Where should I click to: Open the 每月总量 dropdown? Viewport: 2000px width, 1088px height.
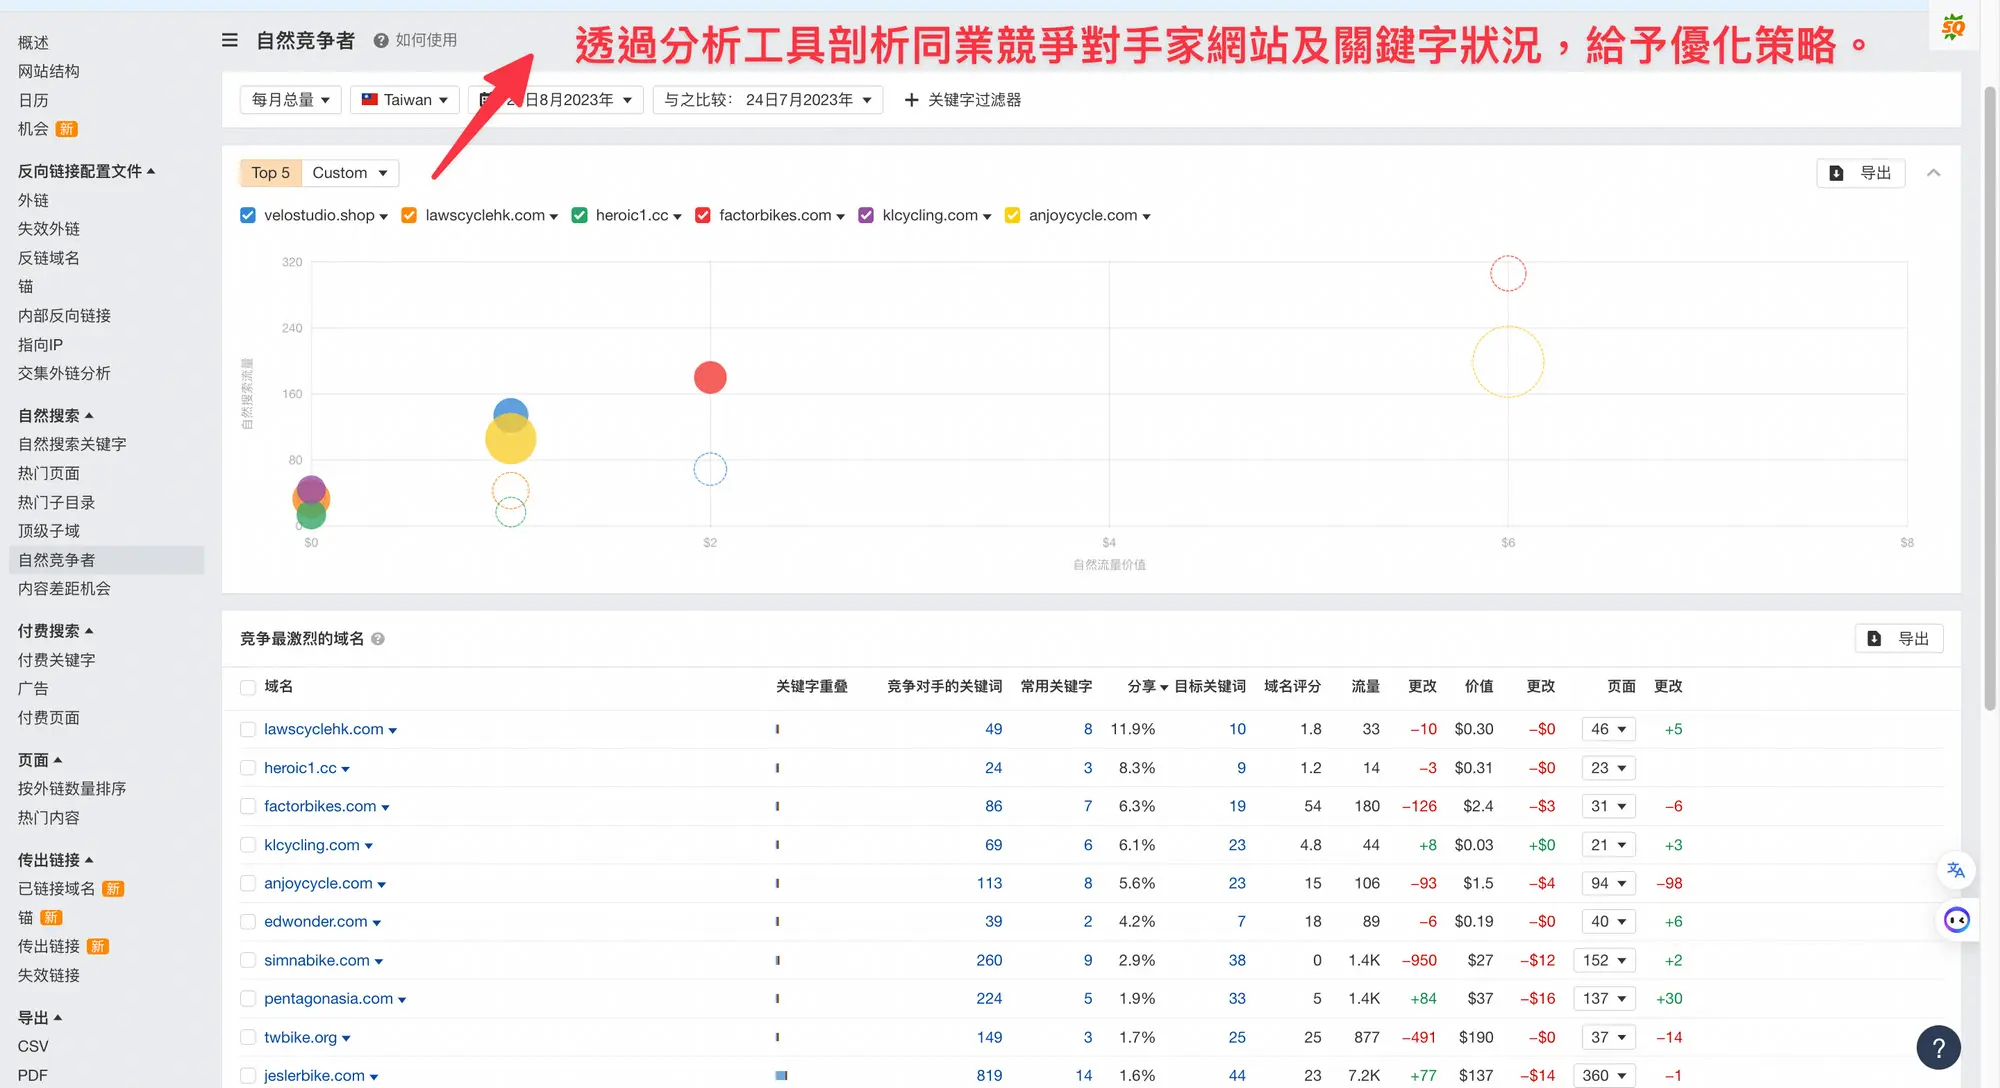(x=291, y=100)
